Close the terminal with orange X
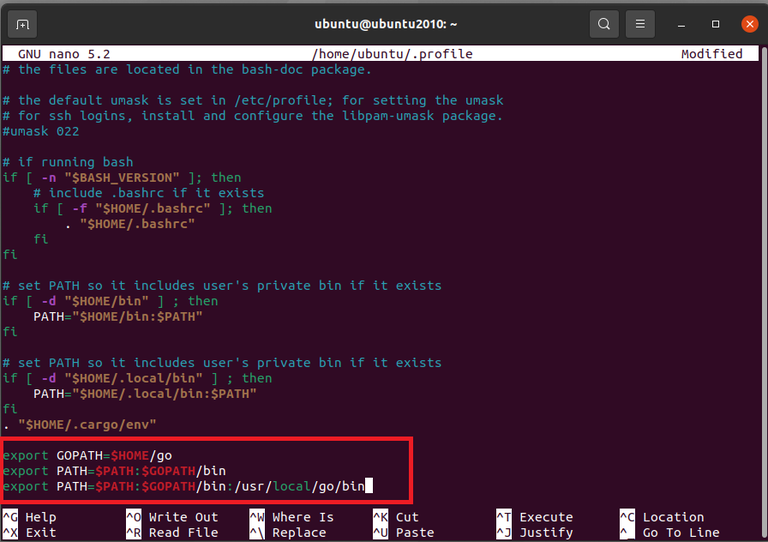Image resolution: width=768 pixels, height=542 pixels. coord(749,24)
